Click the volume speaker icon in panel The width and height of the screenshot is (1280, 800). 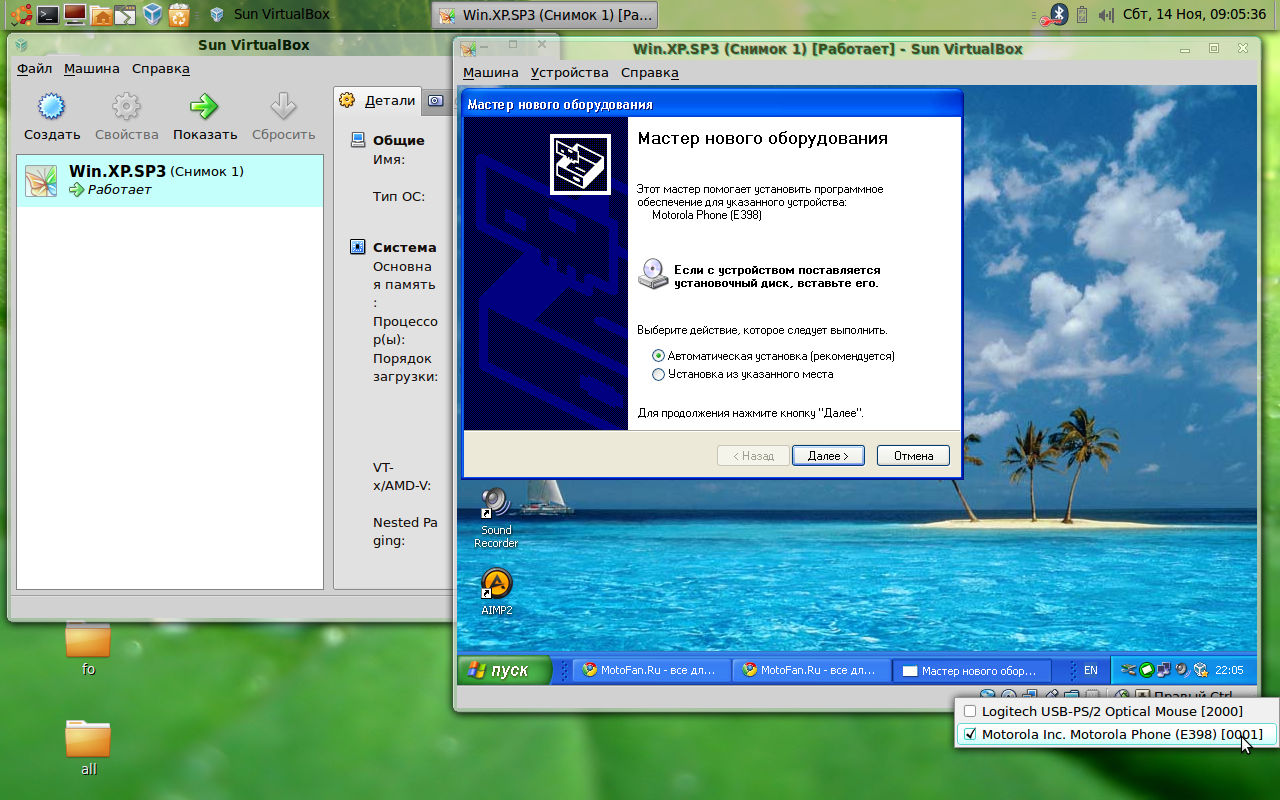pos(1106,15)
